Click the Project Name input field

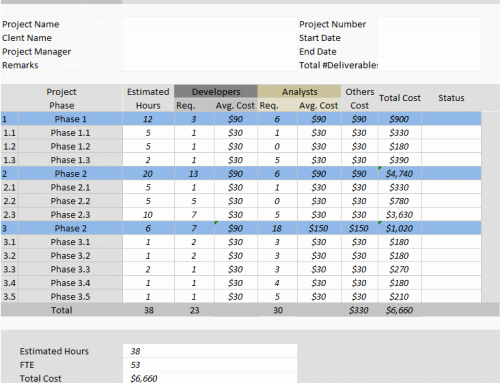click(x=210, y=24)
